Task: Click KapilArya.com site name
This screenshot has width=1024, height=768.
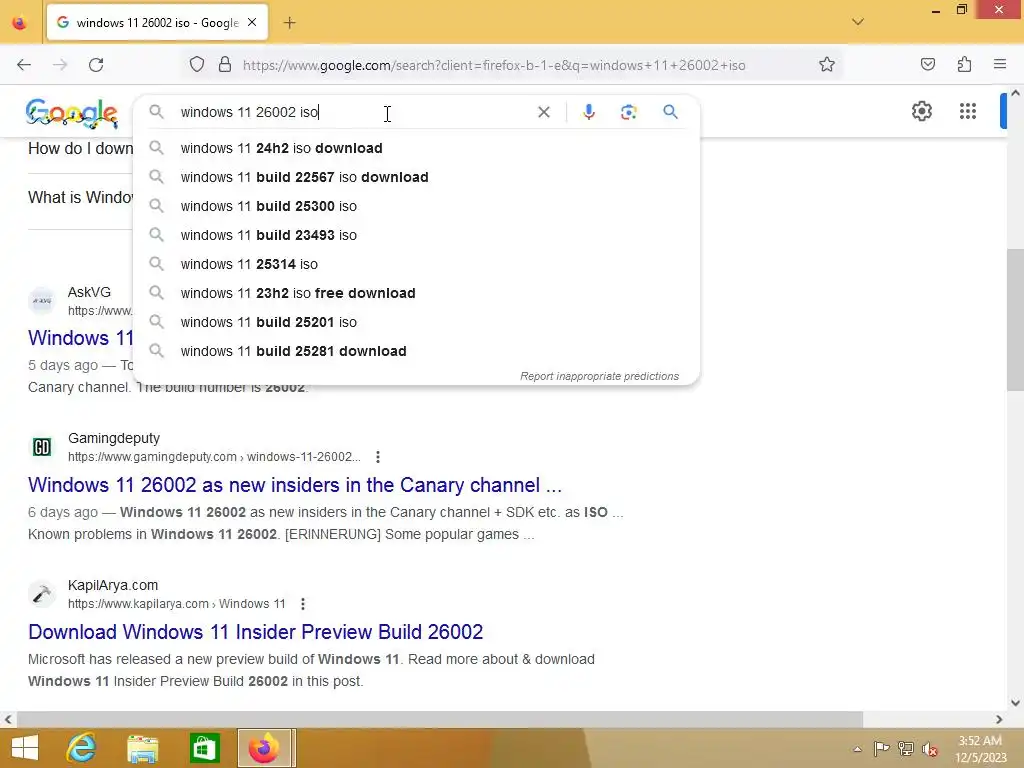Action: point(113,585)
